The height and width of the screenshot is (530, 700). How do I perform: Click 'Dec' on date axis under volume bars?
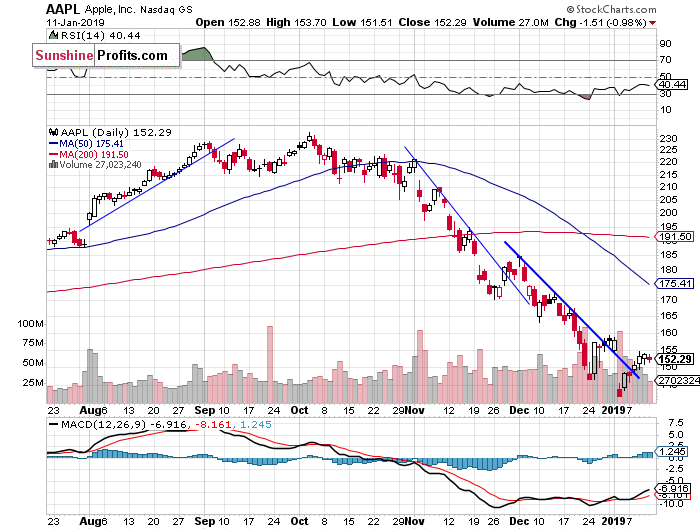[519, 410]
